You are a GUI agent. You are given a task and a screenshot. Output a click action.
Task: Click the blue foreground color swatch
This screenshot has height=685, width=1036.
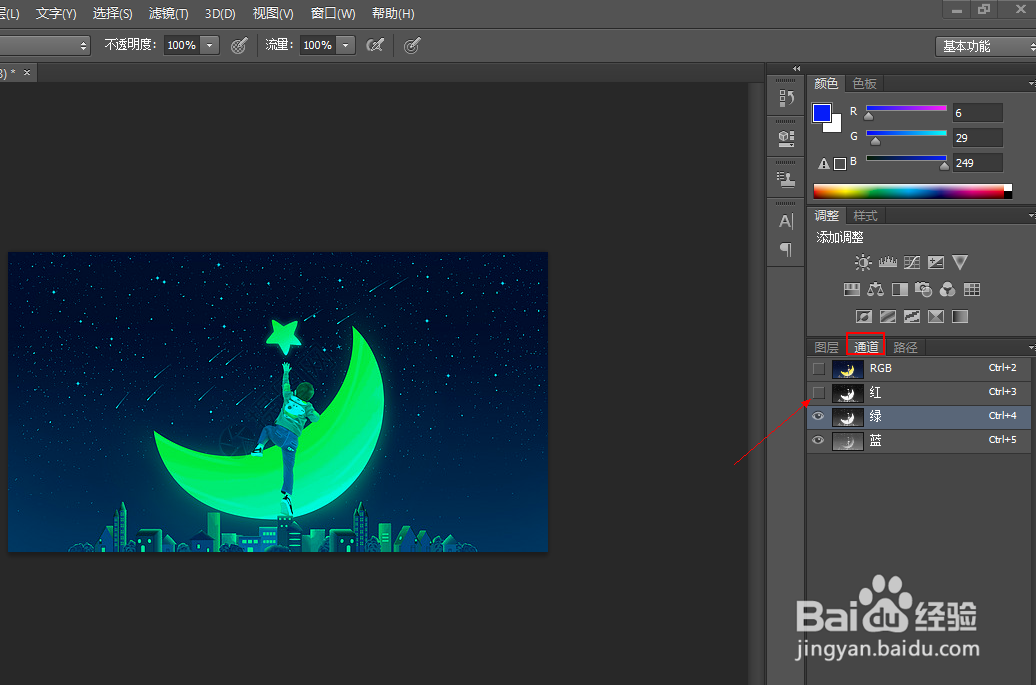822,113
